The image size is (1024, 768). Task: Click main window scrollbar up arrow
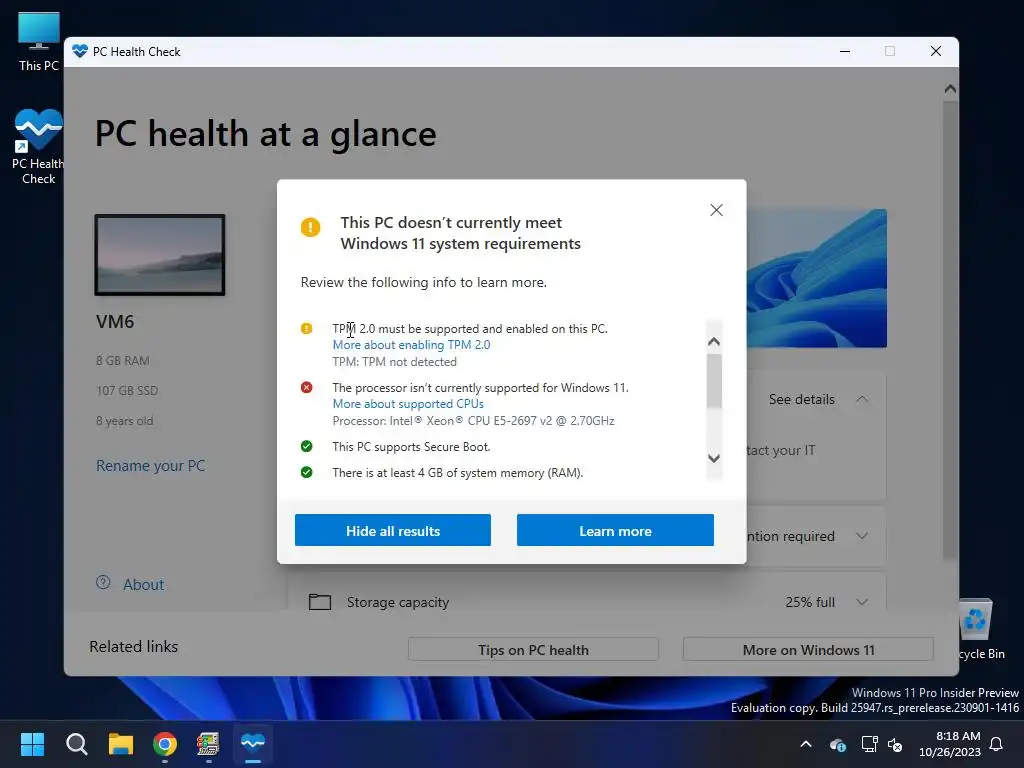coord(950,89)
